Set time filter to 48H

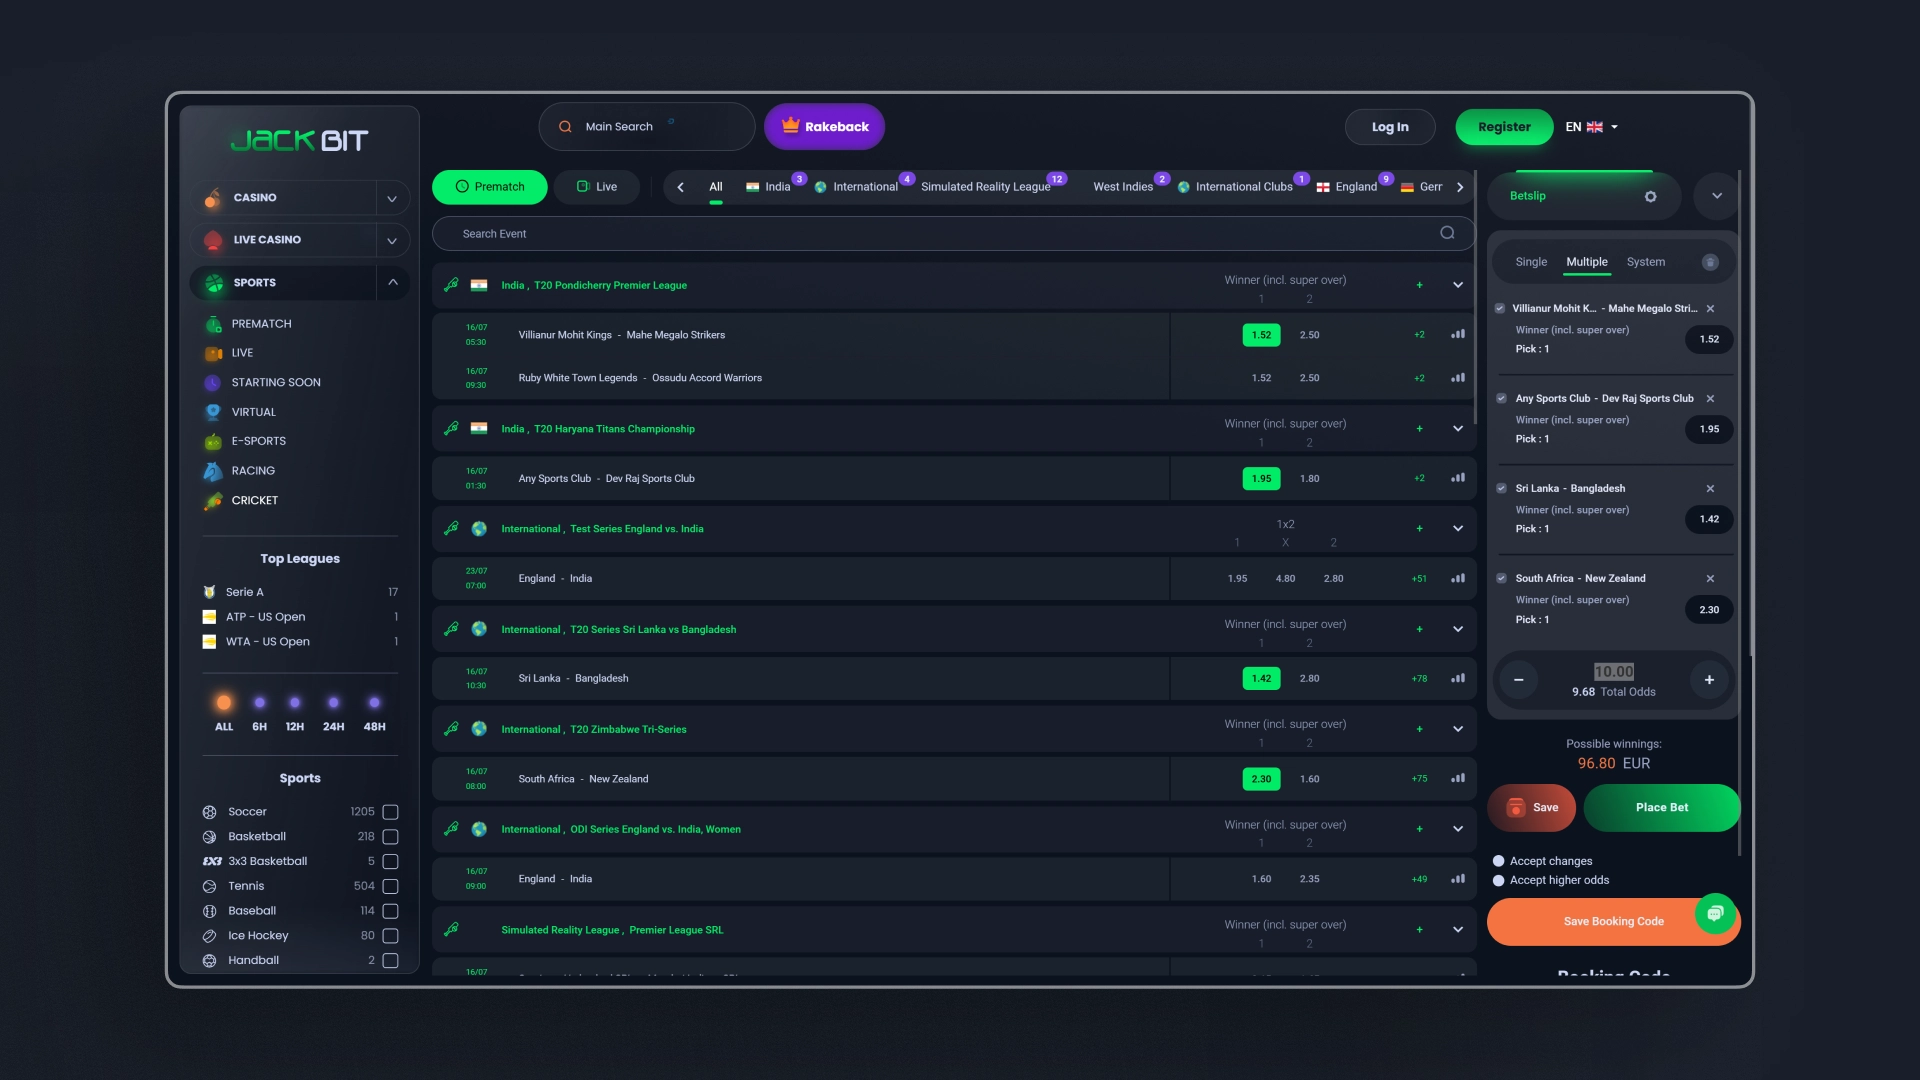click(x=374, y=714)
